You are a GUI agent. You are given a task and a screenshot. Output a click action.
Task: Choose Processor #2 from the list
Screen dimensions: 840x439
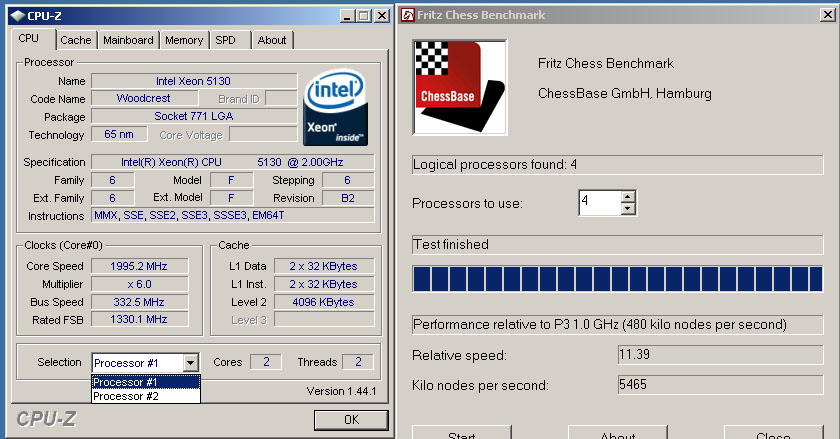coord(146,396)
